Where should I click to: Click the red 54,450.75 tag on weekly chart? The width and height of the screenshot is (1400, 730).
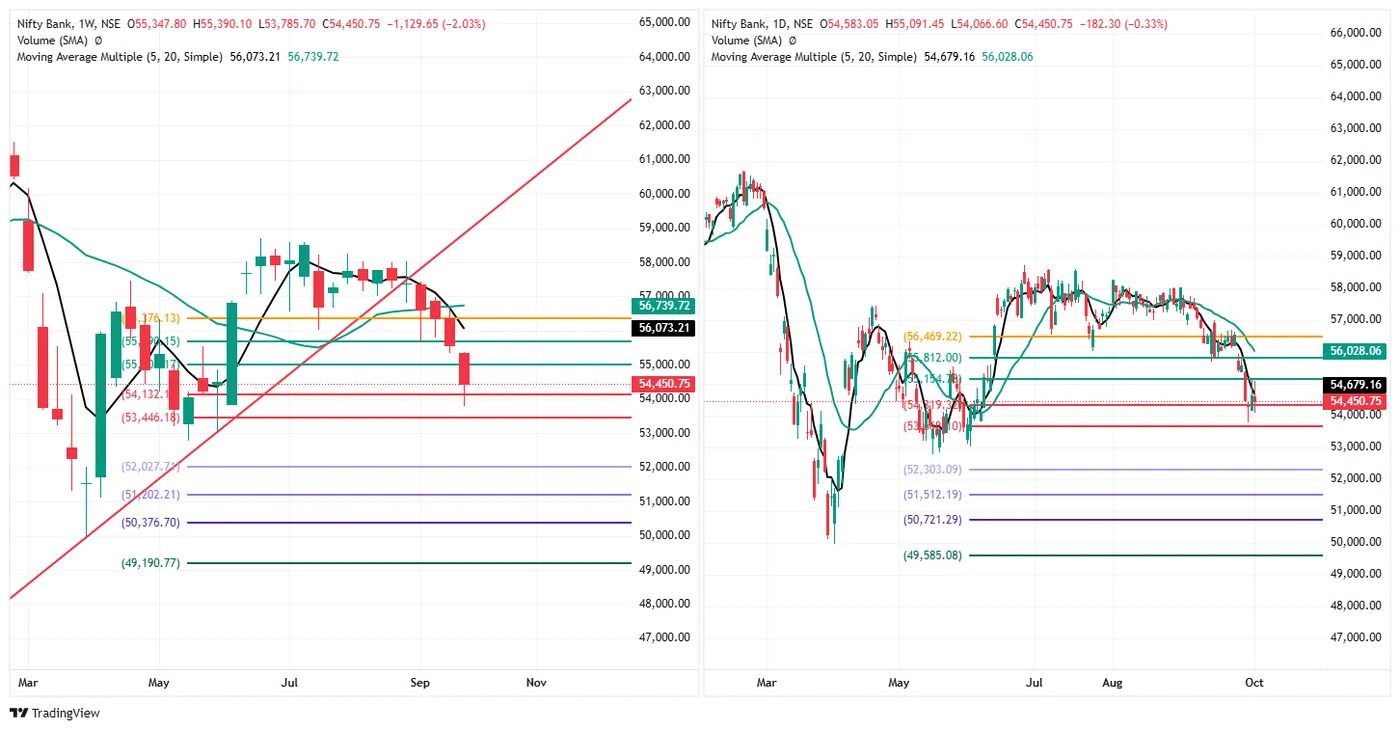click(663, 384)
